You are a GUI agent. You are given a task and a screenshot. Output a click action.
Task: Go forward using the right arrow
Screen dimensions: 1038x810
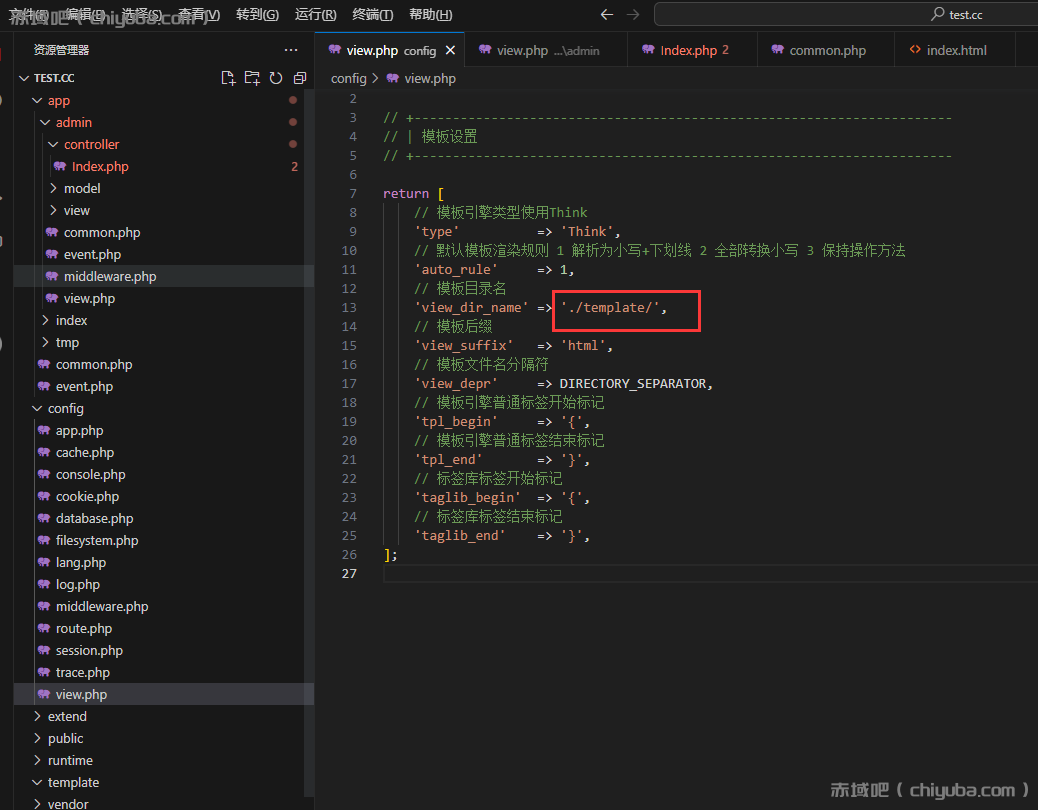coord(634,15)
